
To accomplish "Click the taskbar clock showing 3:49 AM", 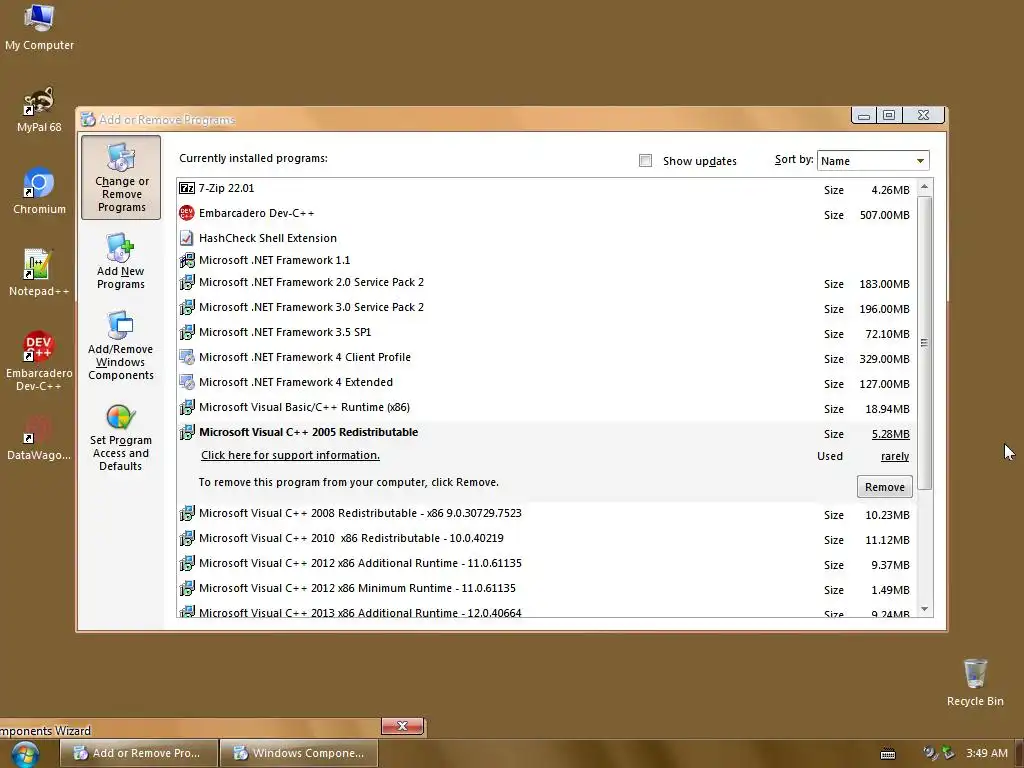I will pos(986,753).
